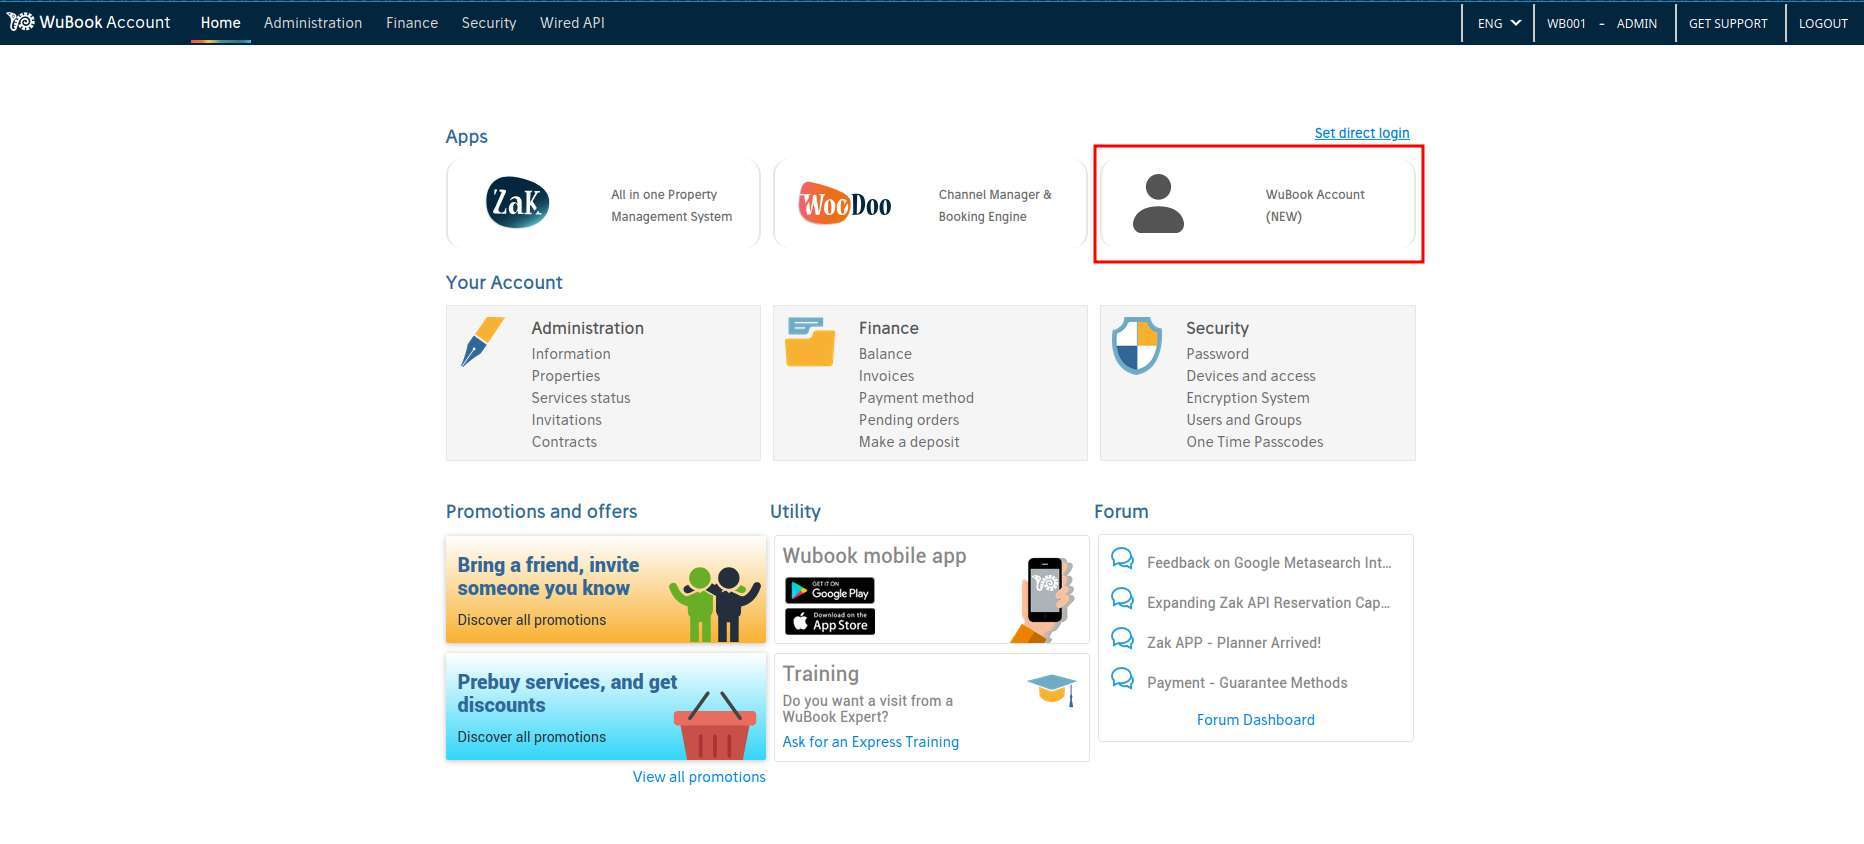Click the Wubook mobile app heading
The image size is (1864, 844).
(x=874, y=556)
